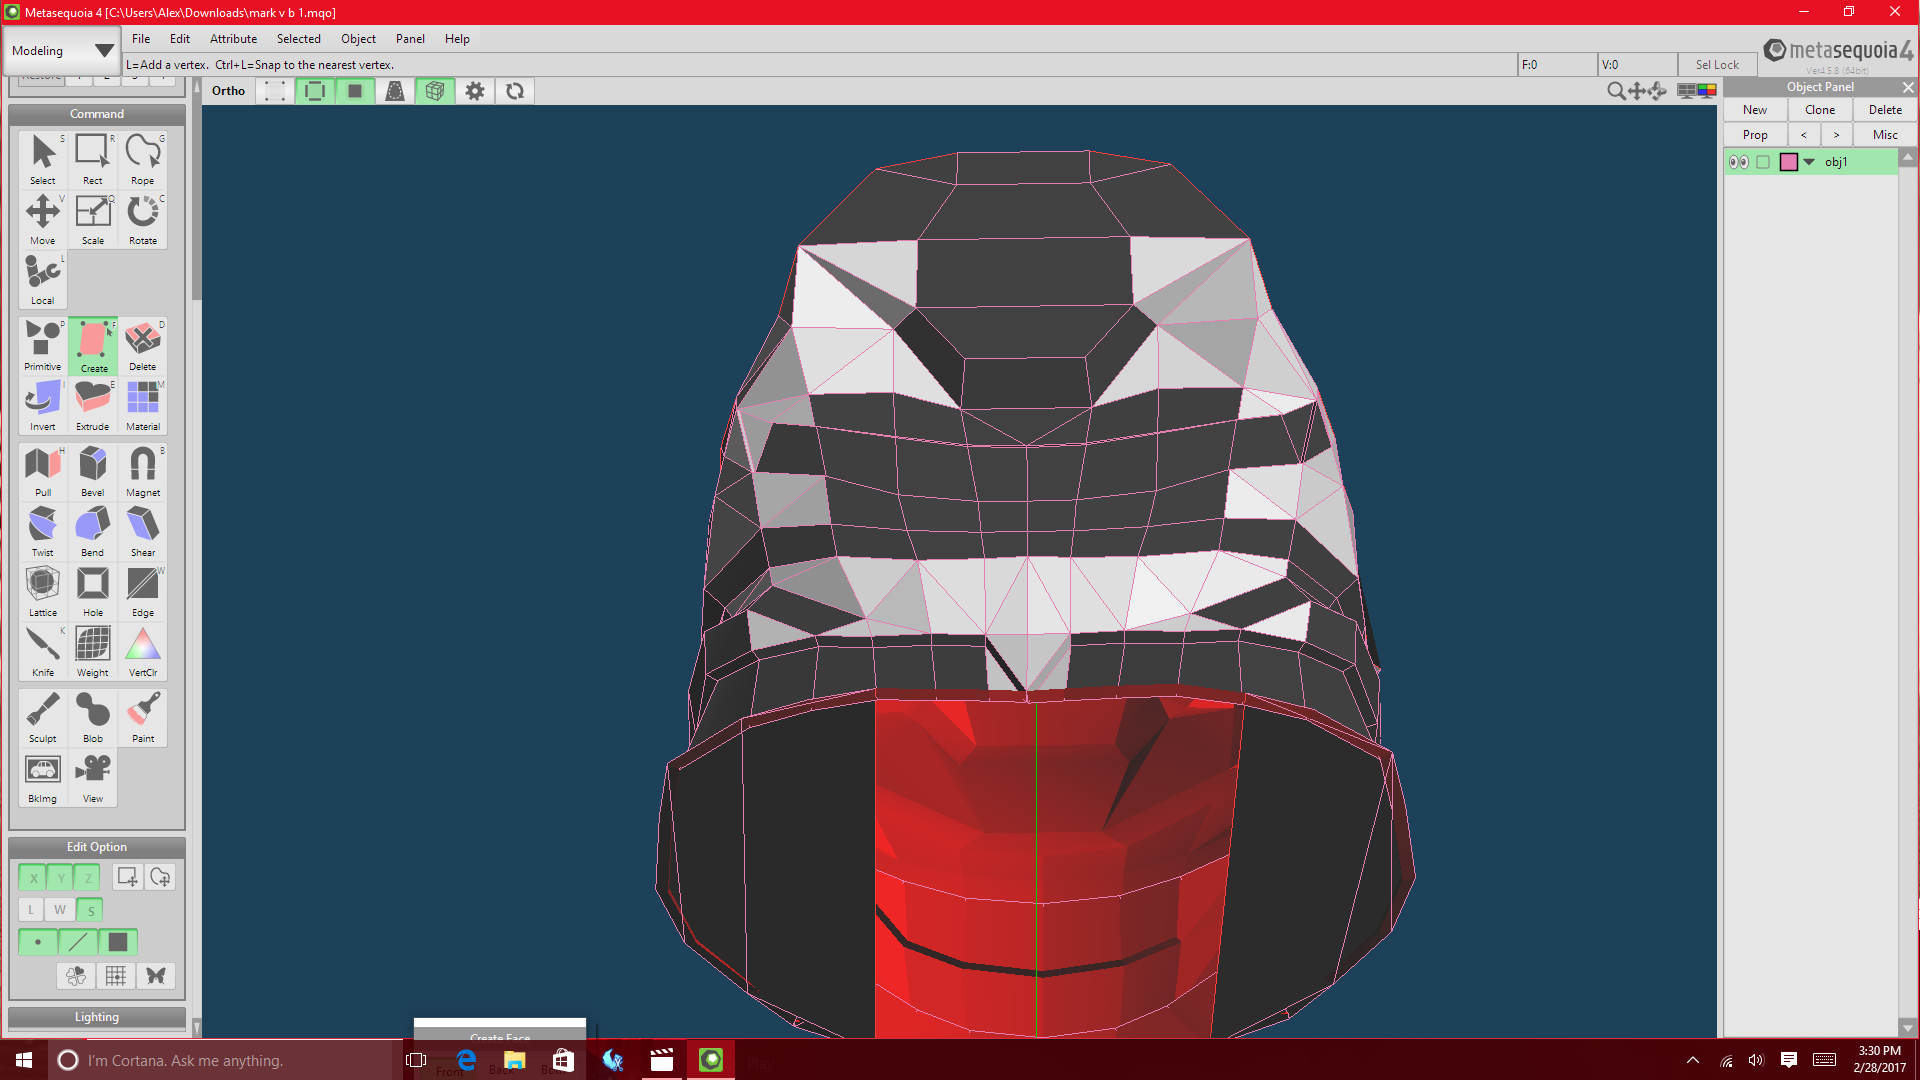Screen dimensions: 1920x1080
Task: Toggle face editing mode square button
Action: [118, 942]
